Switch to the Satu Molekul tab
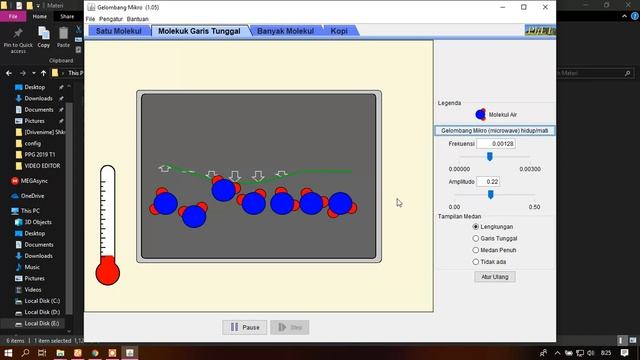Image resolution: width=640 pixels, height=360 pixels. click(118, 31)
